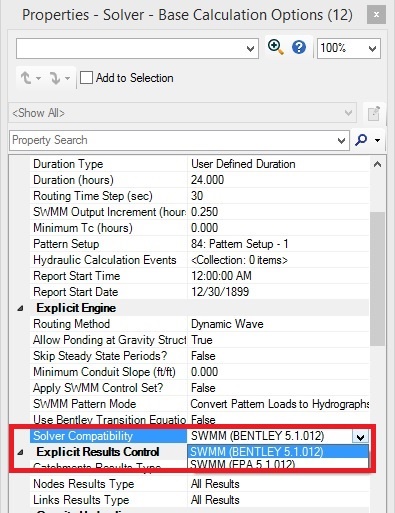
Task: Click the navigate forward arrow icon
Action: (54, 78)
